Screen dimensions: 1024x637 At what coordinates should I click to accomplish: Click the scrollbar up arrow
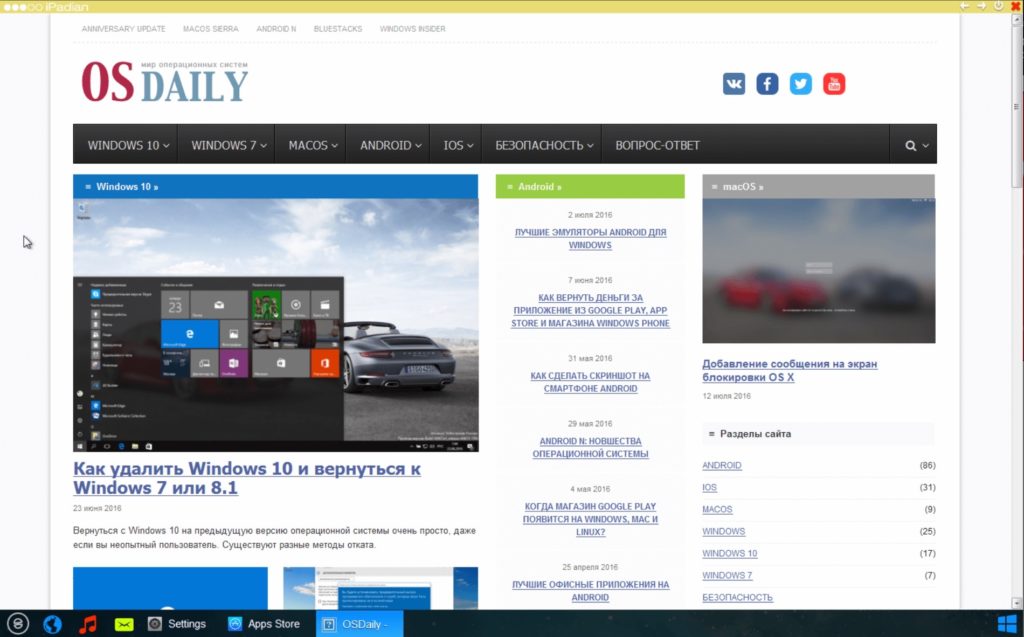coord(1016,19)
